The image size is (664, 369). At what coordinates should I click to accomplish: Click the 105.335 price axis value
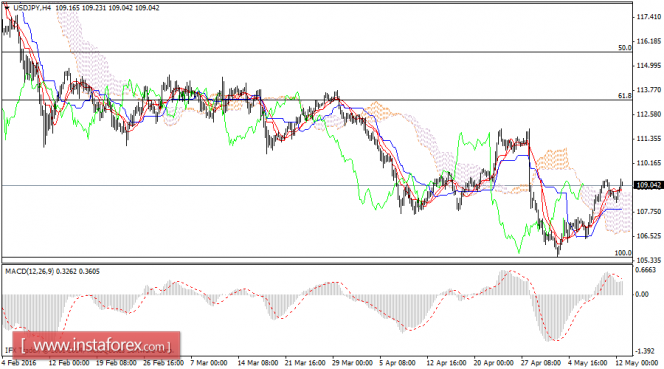[648, 260]
